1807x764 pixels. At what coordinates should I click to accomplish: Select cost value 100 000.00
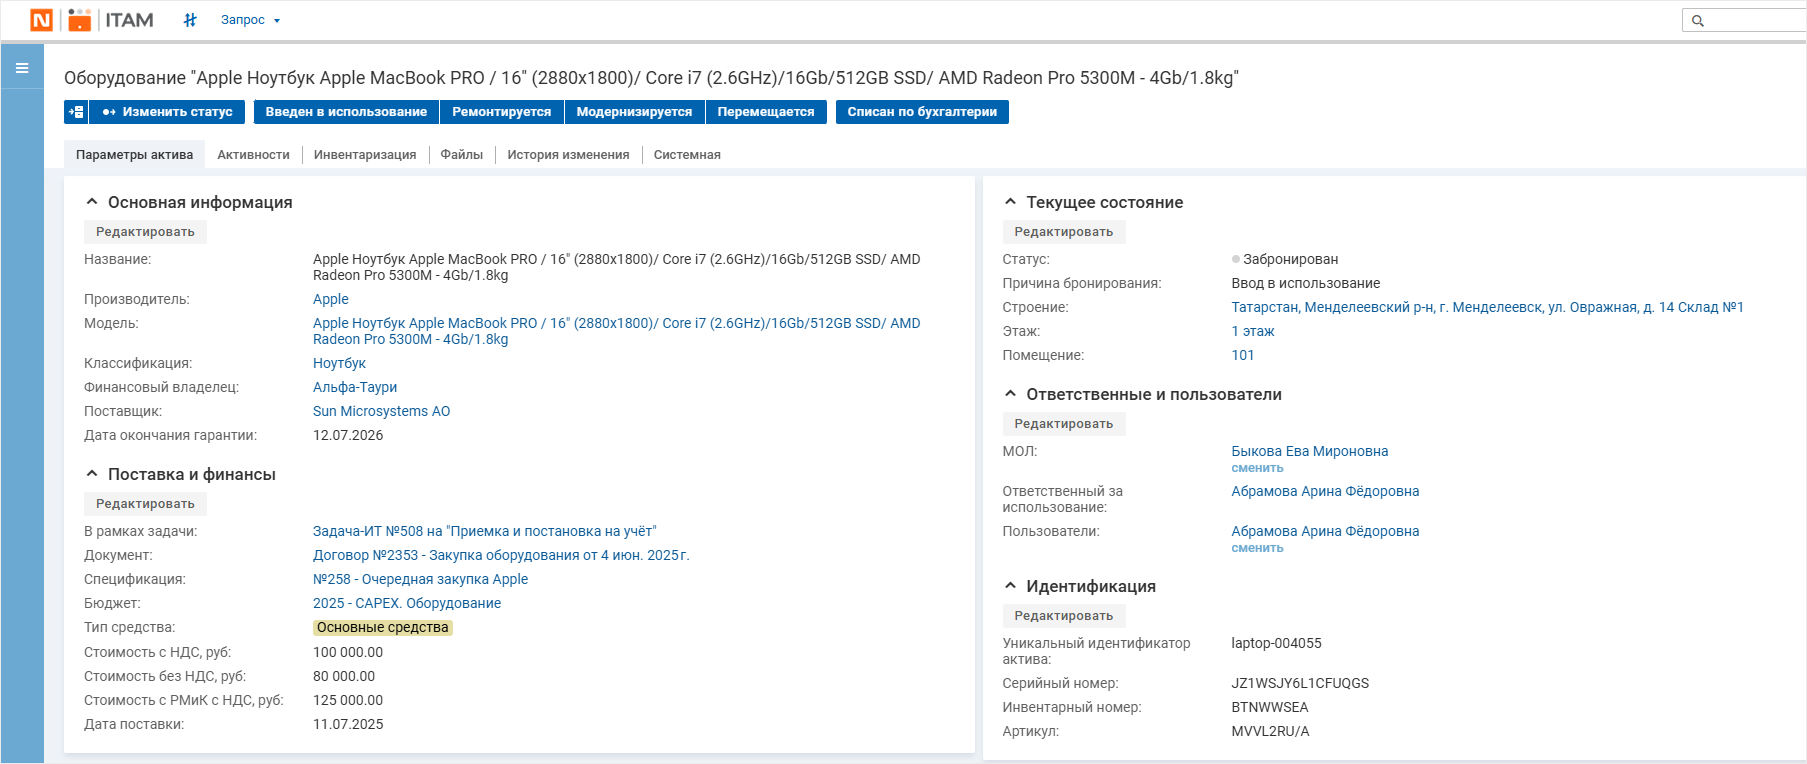(348, 652)
